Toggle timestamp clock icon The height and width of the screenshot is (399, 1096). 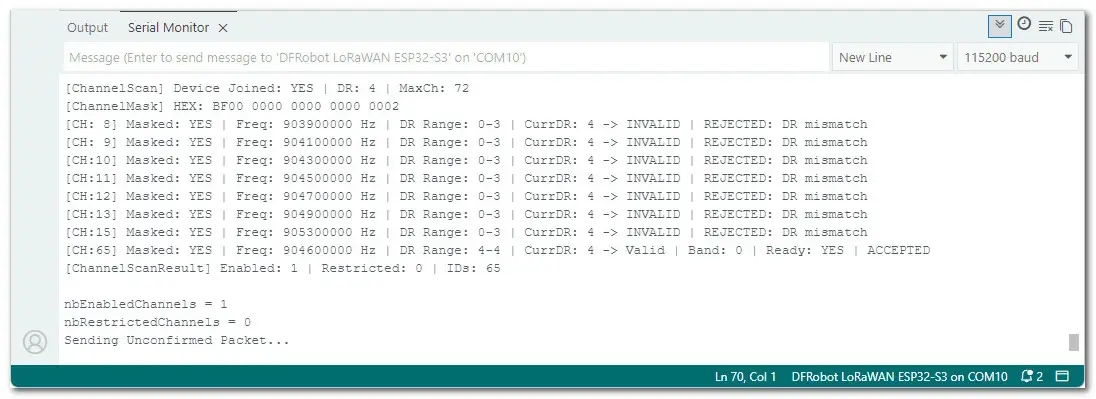[1023, 24]
